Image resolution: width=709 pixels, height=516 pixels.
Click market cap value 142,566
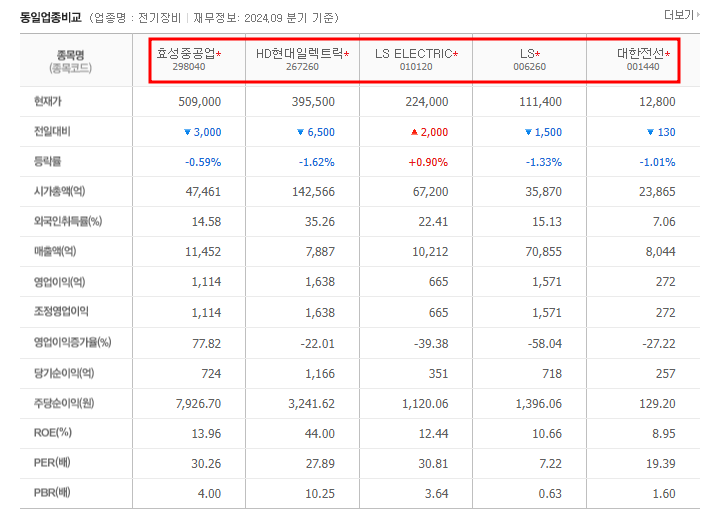(313, 192)
